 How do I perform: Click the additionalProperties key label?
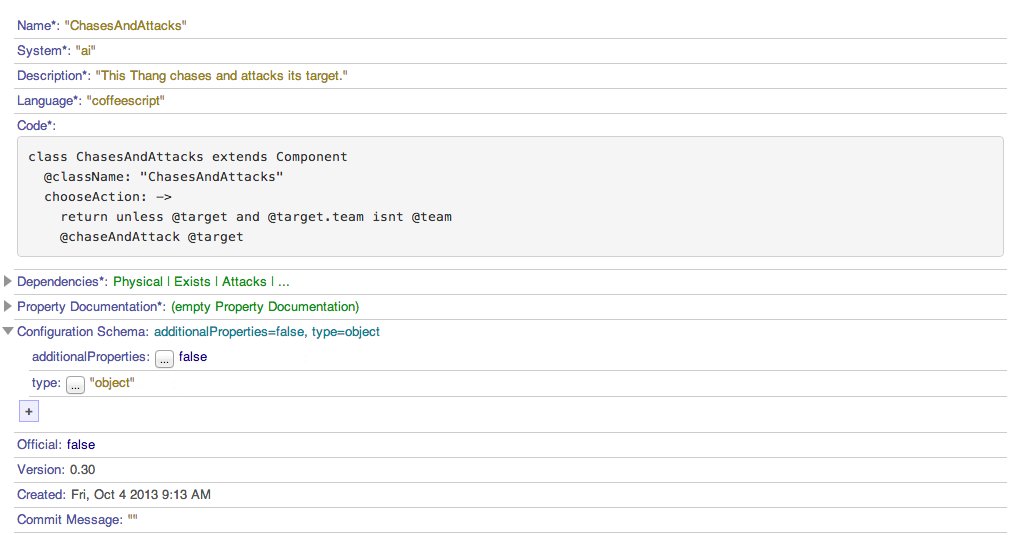coord(91,357)
